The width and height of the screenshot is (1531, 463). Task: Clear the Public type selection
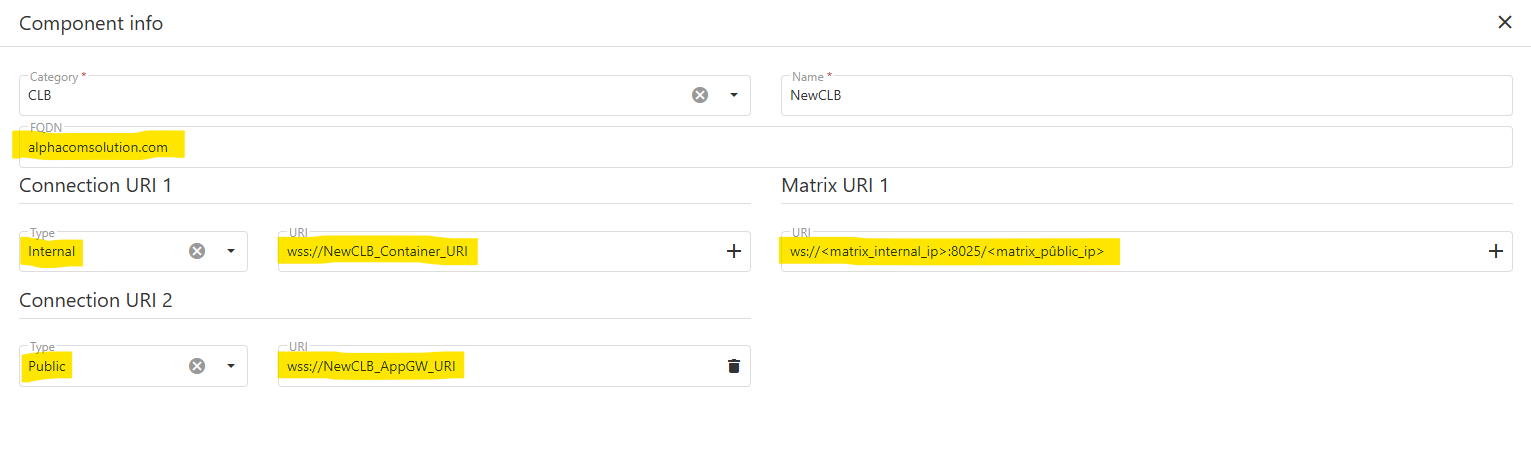click(197, 366)
